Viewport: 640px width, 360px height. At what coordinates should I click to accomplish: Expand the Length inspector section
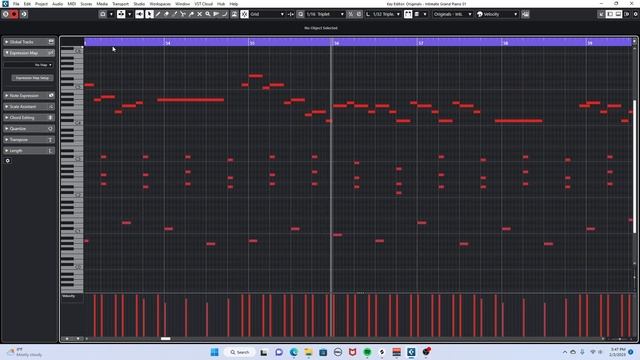(x=7, y=151)
